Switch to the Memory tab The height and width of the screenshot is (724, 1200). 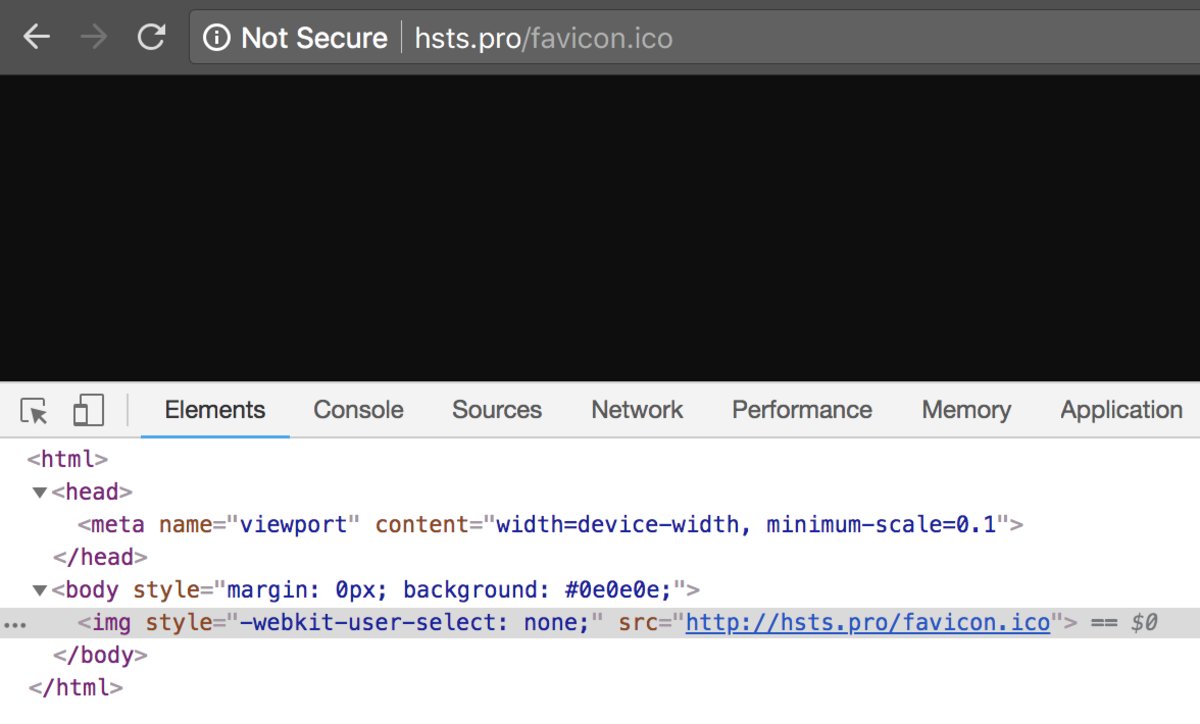coord(966,410)
